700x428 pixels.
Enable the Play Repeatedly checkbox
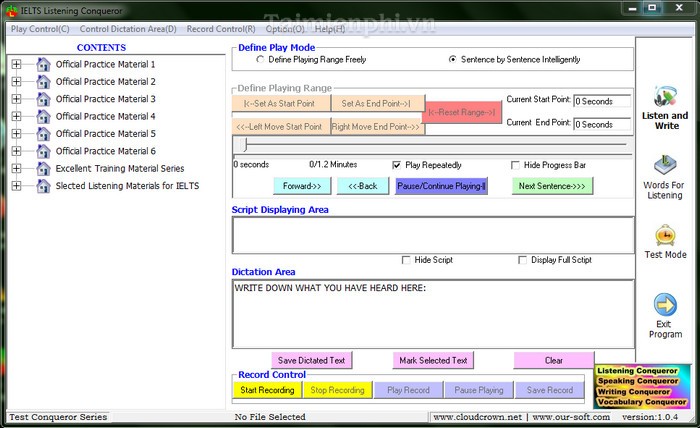pos(398,165)
